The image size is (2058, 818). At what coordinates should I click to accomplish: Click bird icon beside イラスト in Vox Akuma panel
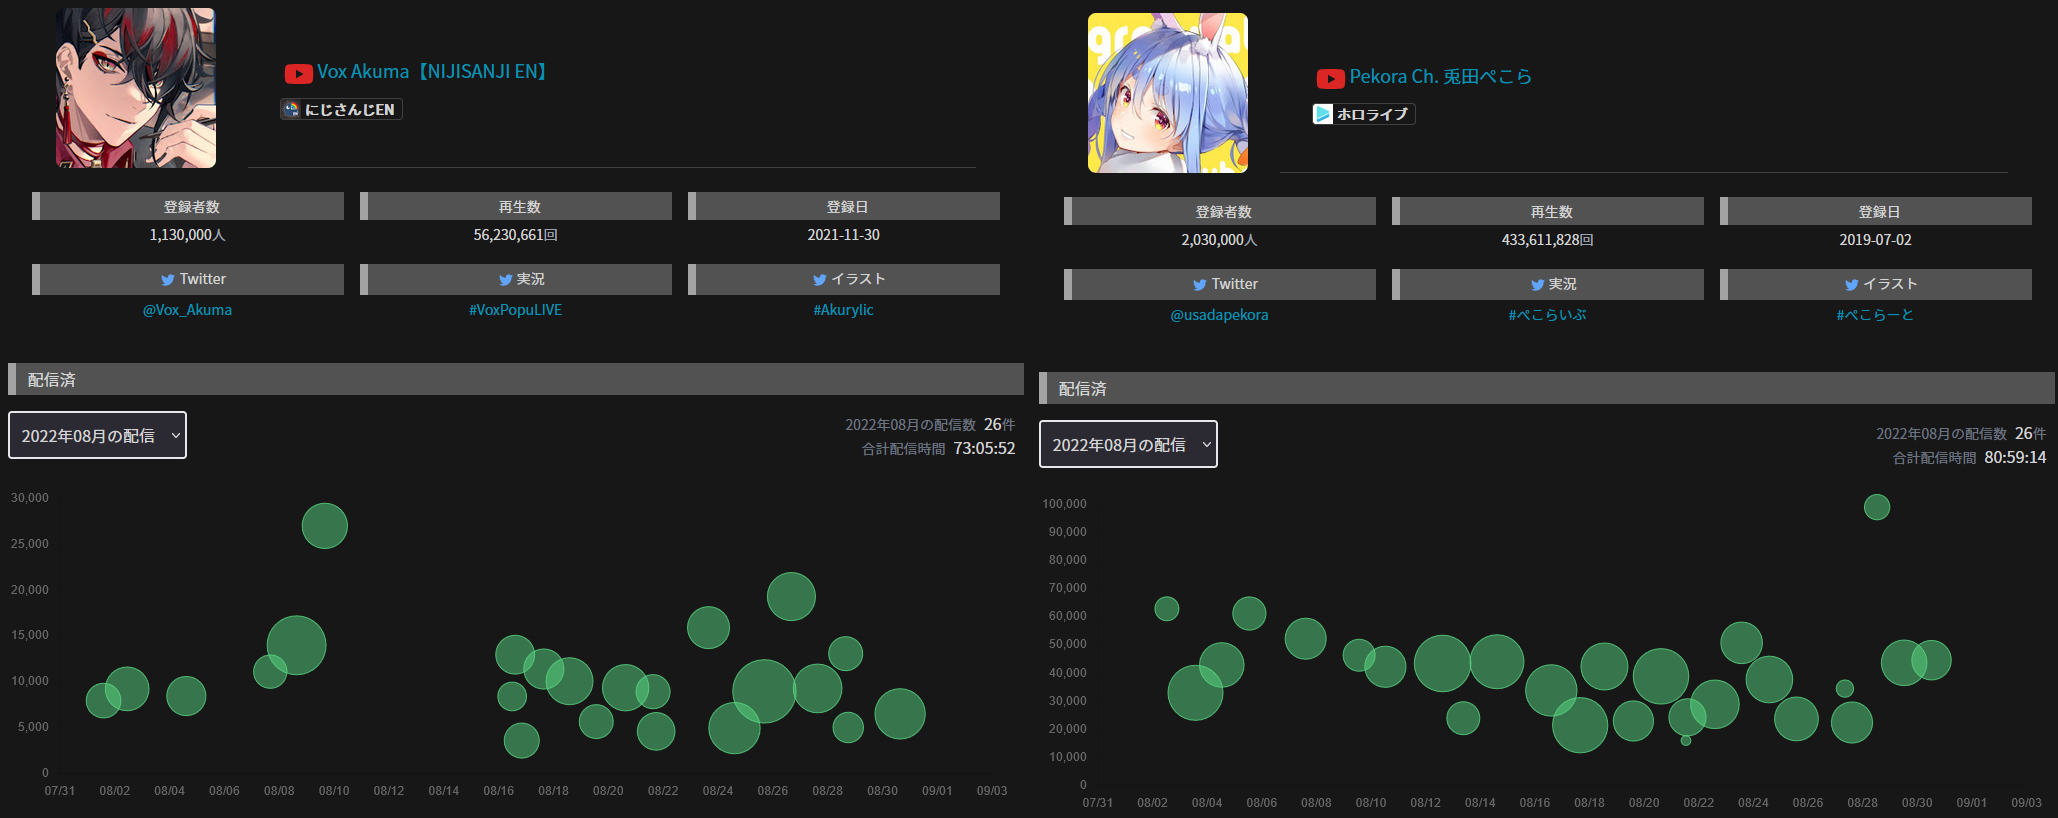(x=820, y=280)
